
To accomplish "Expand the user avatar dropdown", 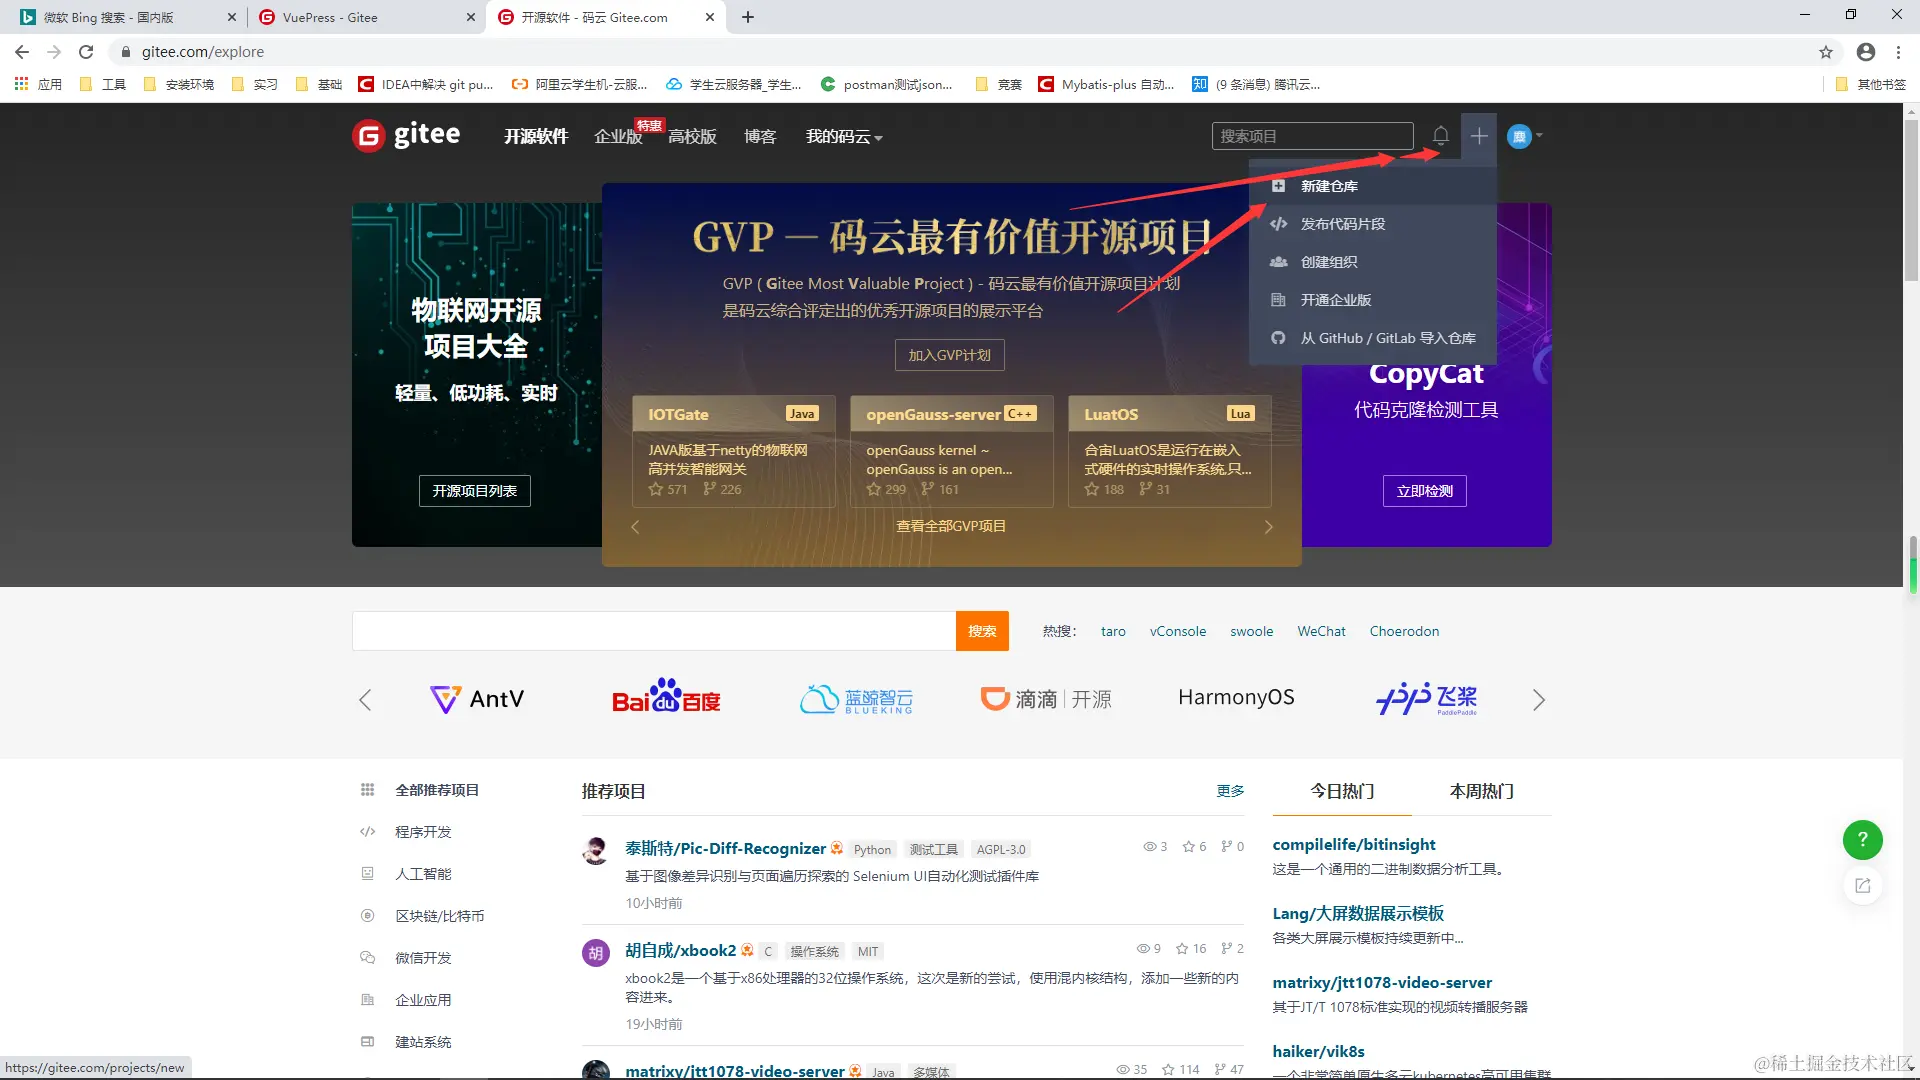I will tap(1525, 136).
